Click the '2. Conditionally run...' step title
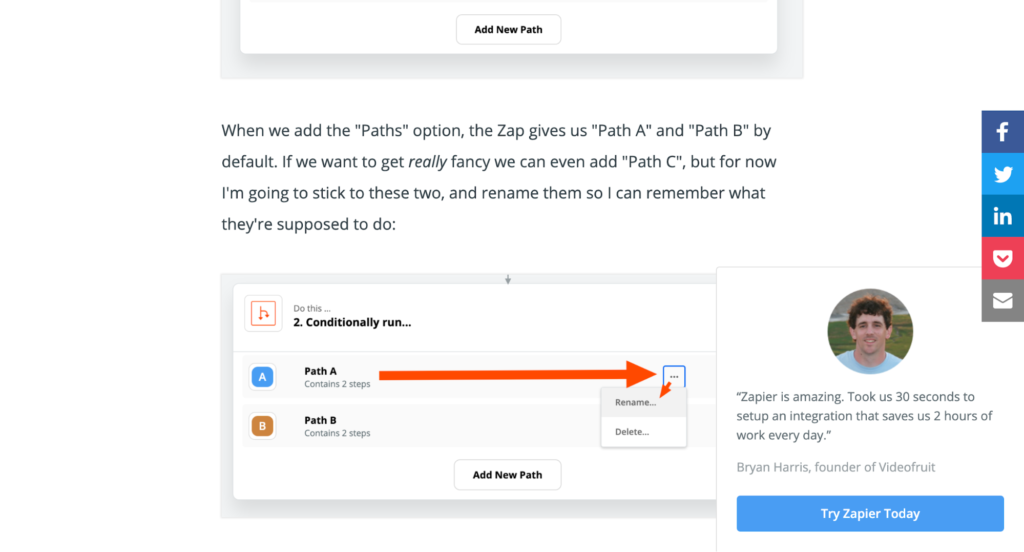1024x552 pixels. tap(352, 322)
